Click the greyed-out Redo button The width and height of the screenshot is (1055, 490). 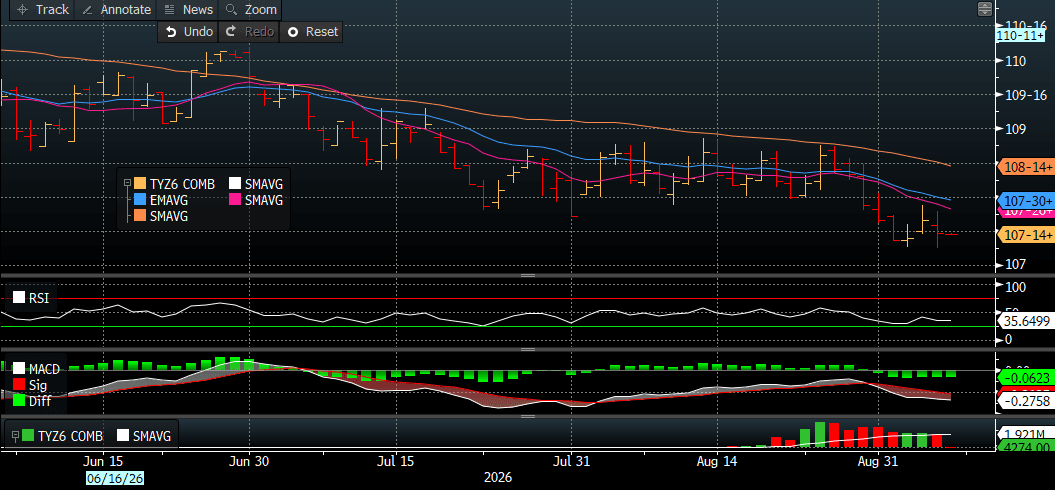point(249,32)
